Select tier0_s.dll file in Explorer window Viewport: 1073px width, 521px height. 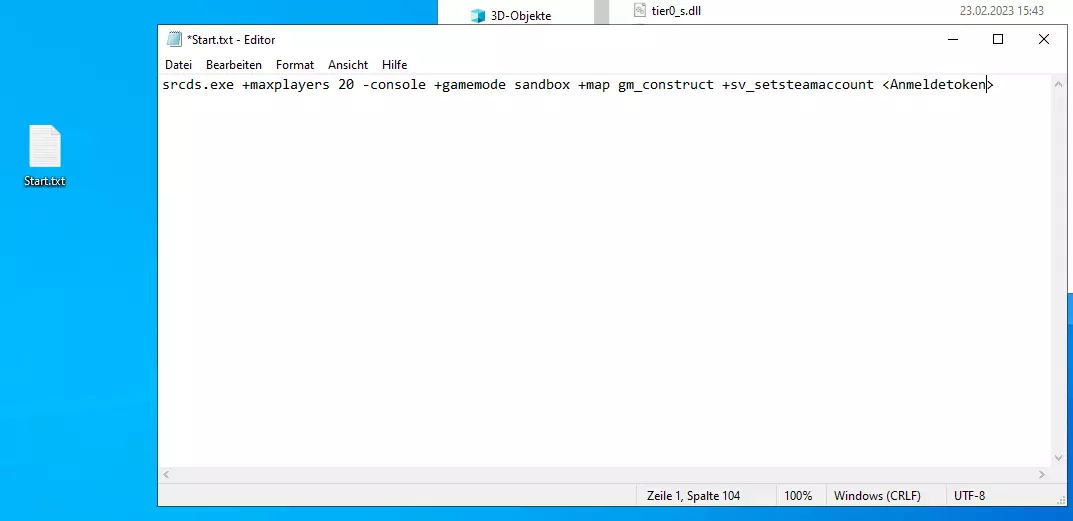(x=675, y=10)
